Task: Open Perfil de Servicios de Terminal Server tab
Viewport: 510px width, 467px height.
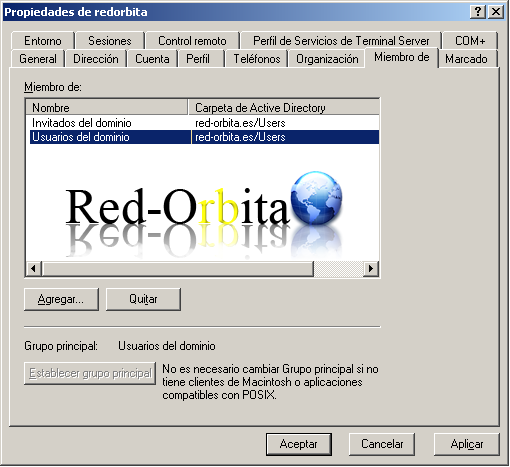Action: point(341,41)
